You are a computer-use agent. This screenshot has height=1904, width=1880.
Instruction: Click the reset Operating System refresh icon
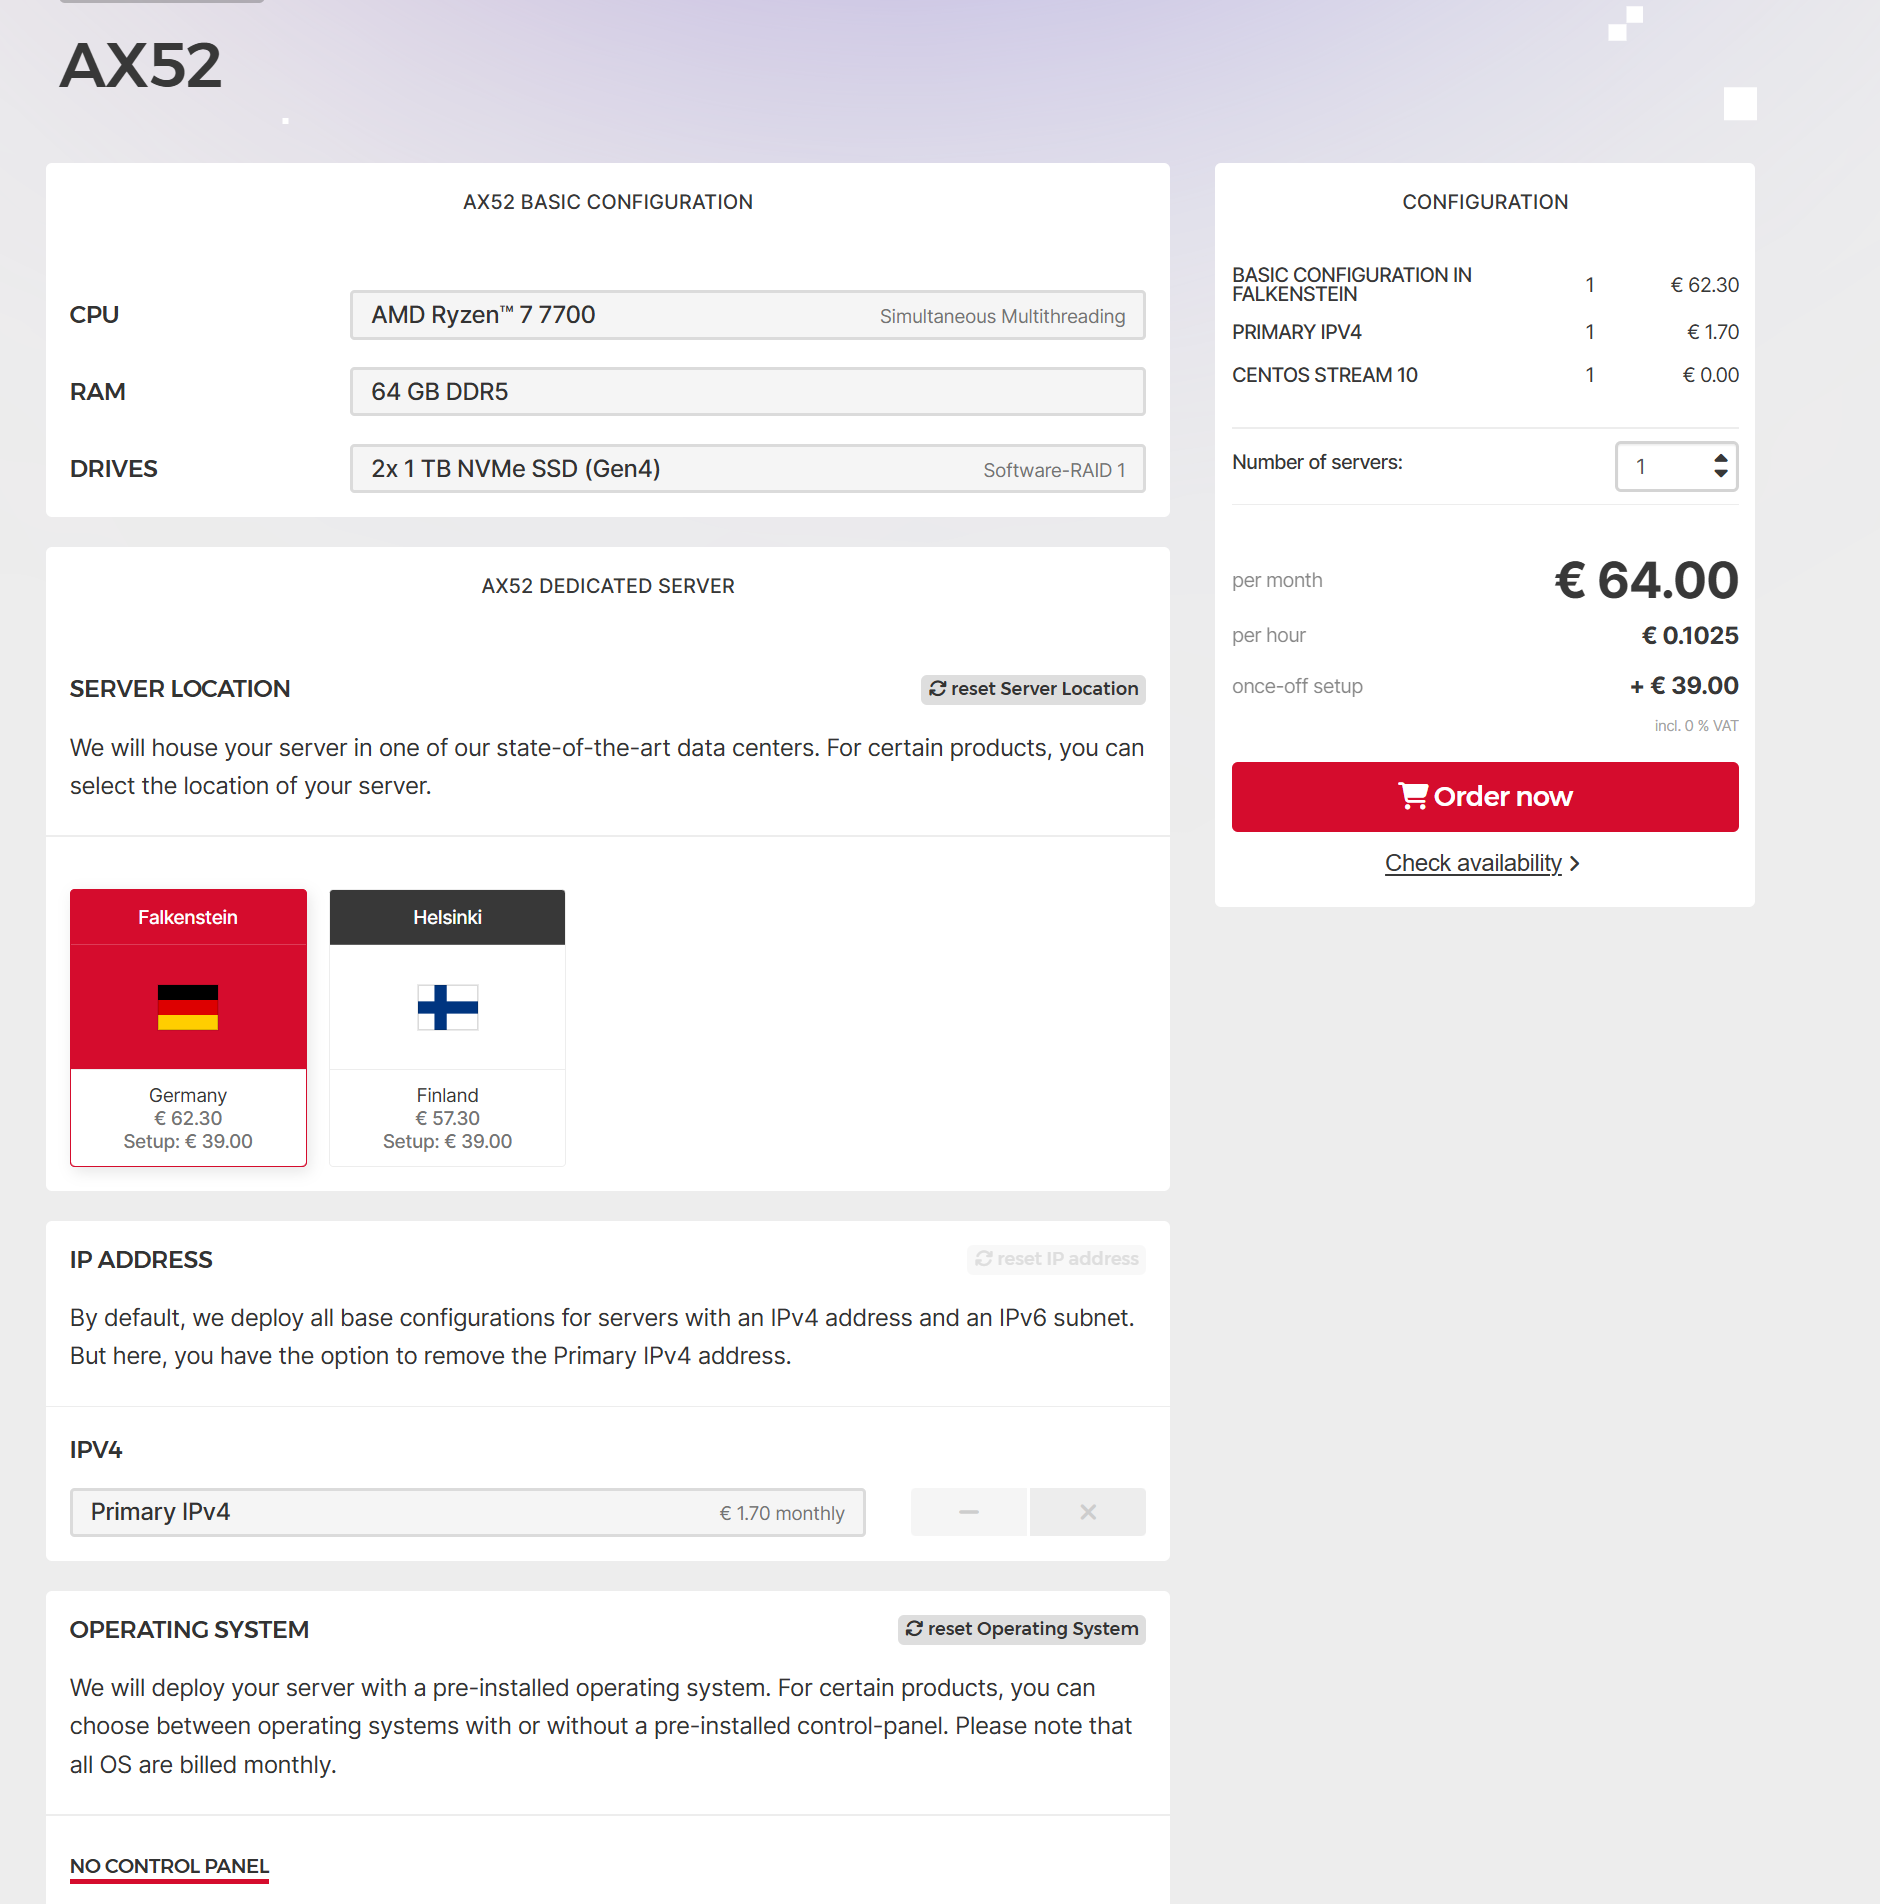click(x=914, y=1629)
